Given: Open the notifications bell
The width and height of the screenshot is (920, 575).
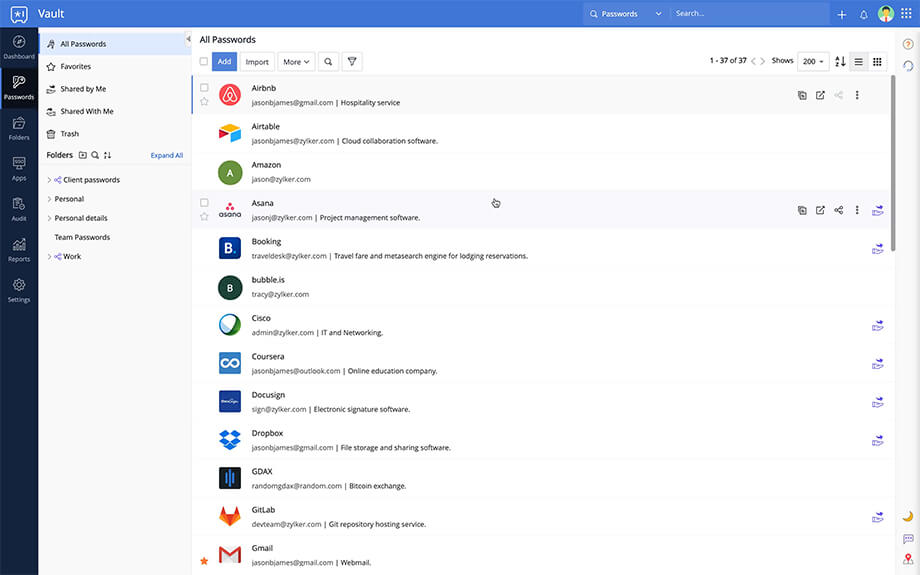Looking at the screenshot, I should 864,14.
